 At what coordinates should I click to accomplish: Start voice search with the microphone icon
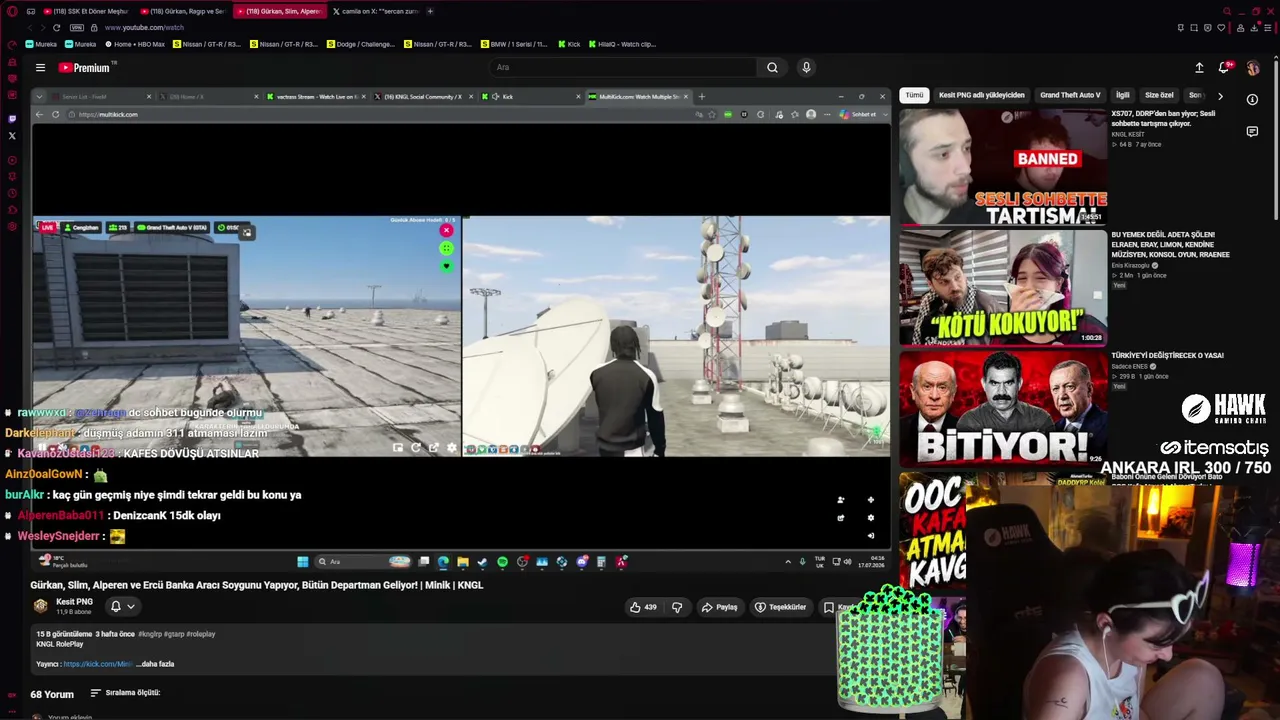click(806, 68)
